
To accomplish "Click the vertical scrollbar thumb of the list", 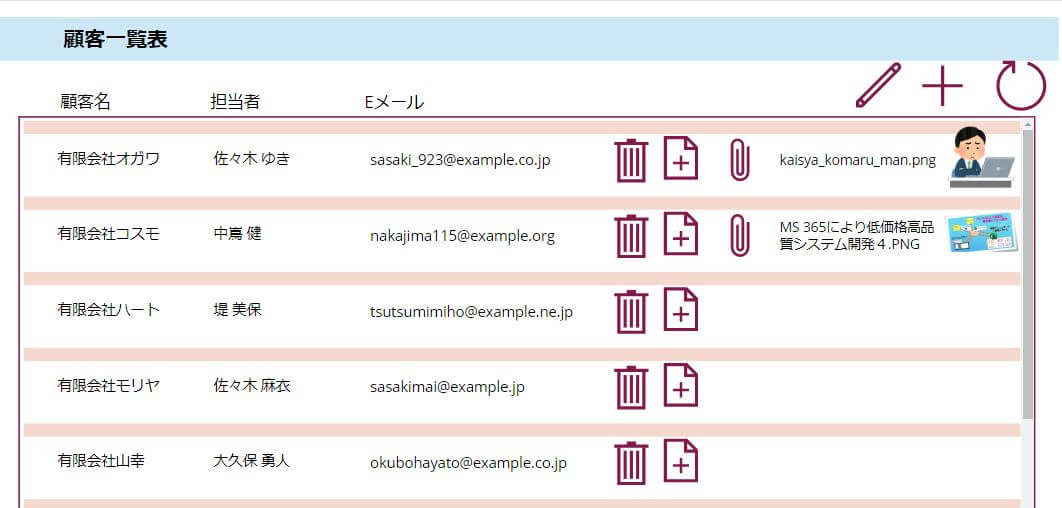I will (1027, 274).
